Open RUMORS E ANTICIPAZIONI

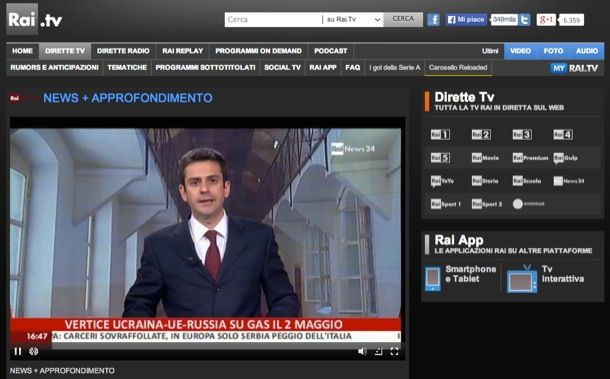(x=54, y=68)
